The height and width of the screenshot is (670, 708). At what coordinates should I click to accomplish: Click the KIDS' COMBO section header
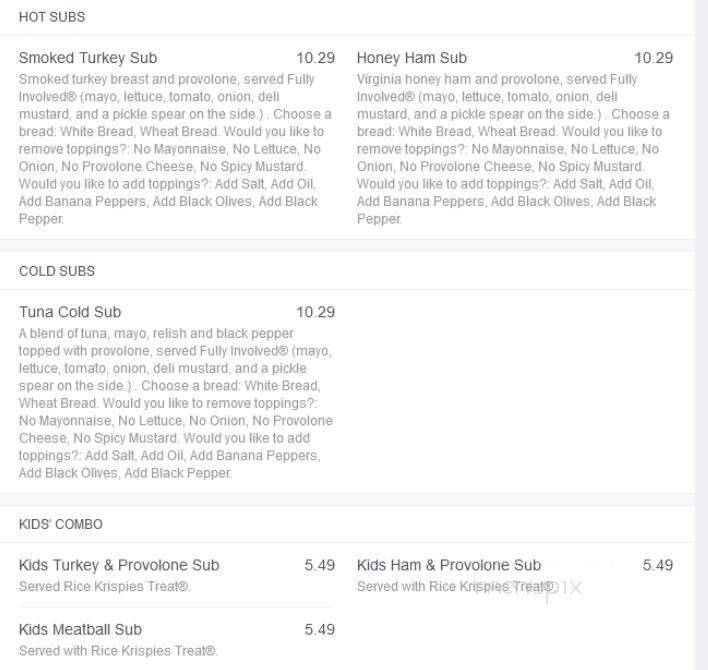pos(61,524)
